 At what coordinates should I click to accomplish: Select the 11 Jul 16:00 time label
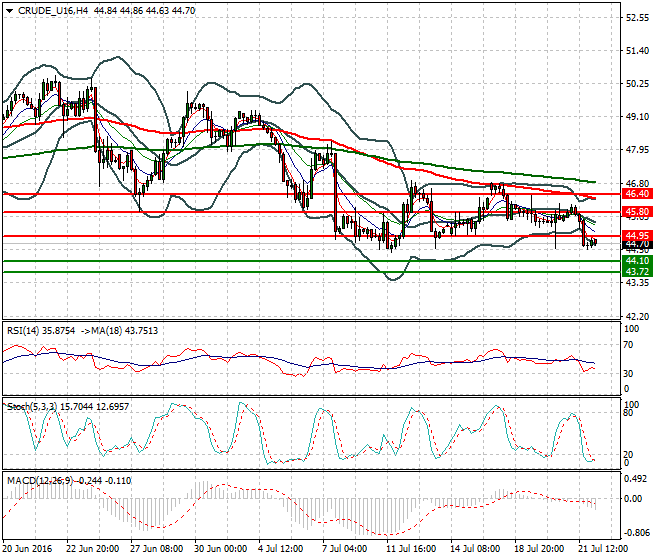(x=411, y=549)
